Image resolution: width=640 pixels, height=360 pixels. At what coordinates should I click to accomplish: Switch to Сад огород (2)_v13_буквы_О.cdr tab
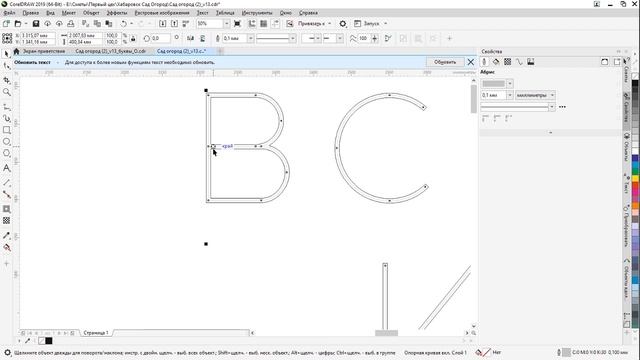coord(111,51)
